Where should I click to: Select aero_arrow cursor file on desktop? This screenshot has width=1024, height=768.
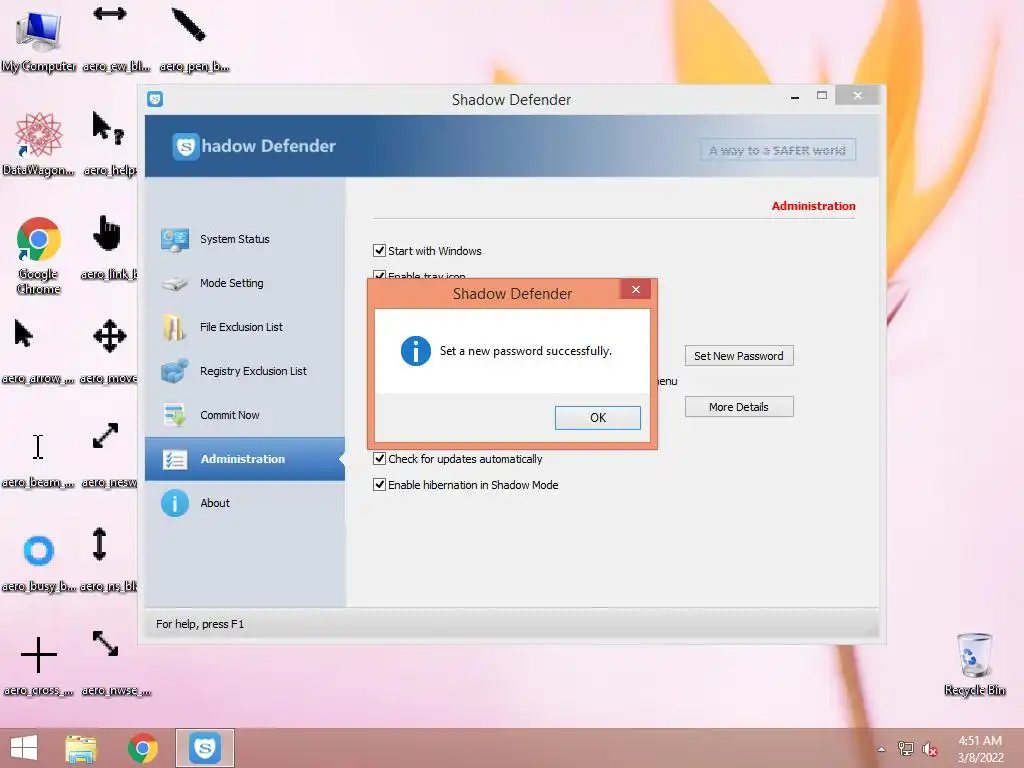click(37, 351)
